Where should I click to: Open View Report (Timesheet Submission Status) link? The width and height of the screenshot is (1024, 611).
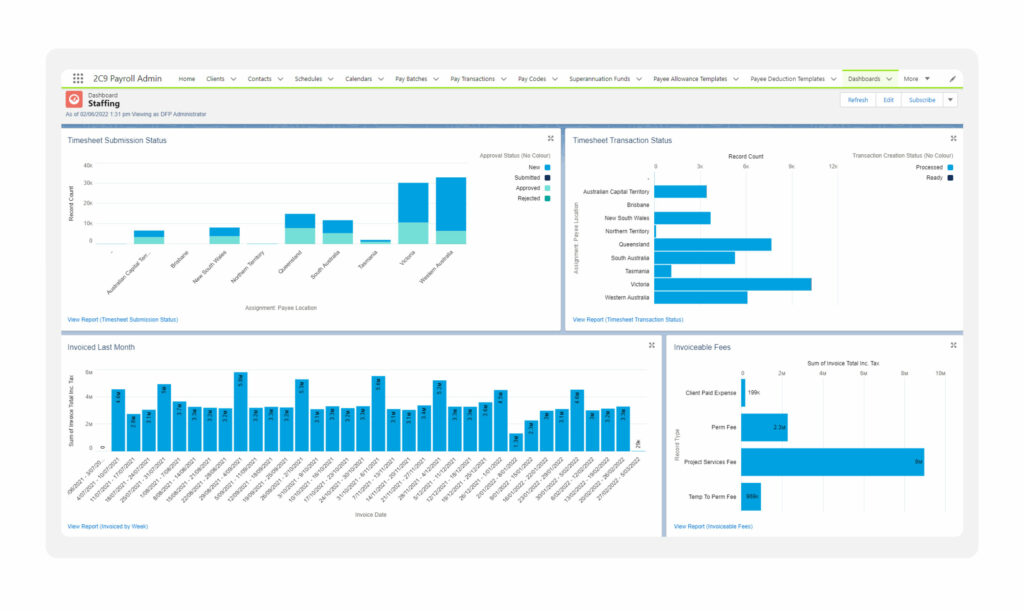(123, 319)
